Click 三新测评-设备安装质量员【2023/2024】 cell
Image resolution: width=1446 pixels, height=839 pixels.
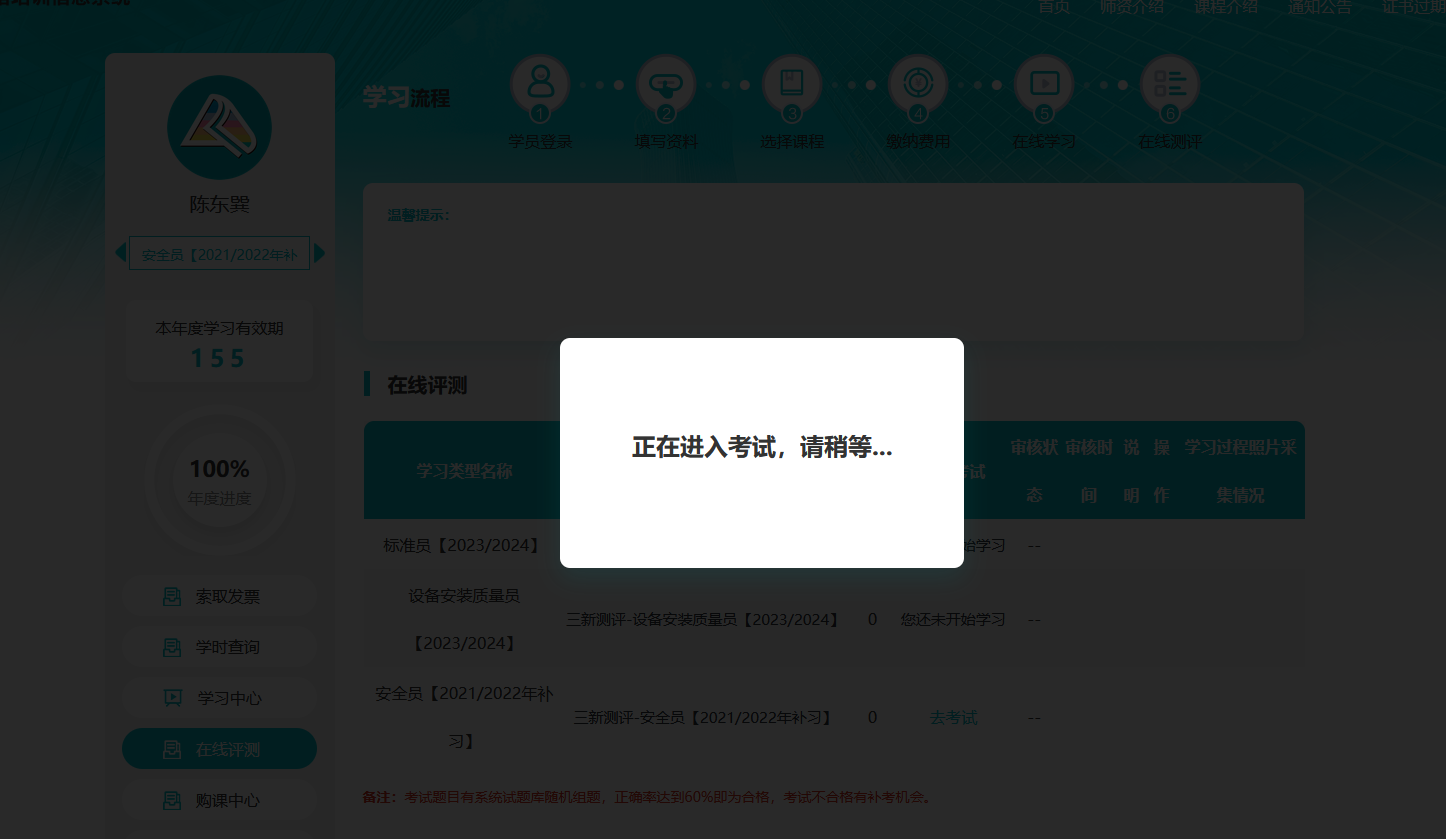coord(703,619)
